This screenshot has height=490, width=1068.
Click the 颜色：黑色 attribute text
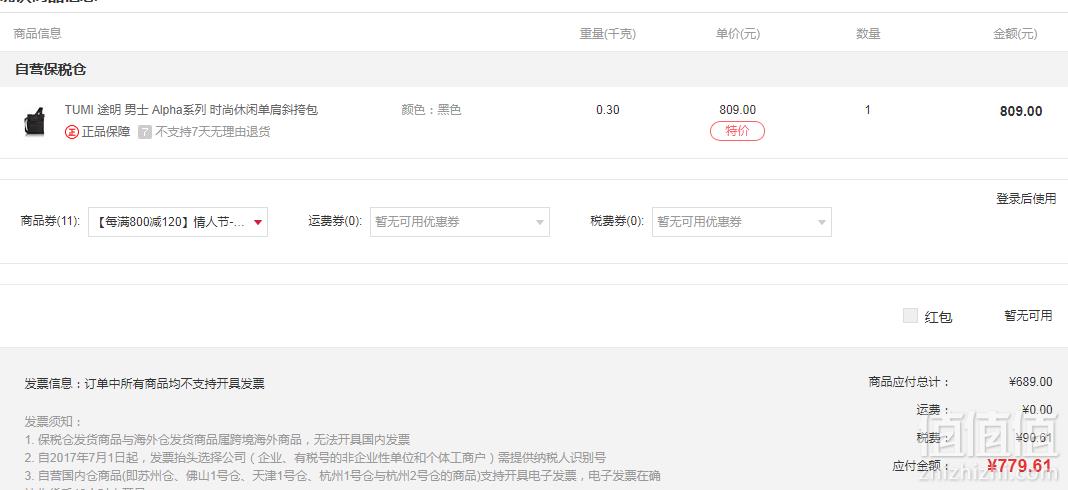431,110
